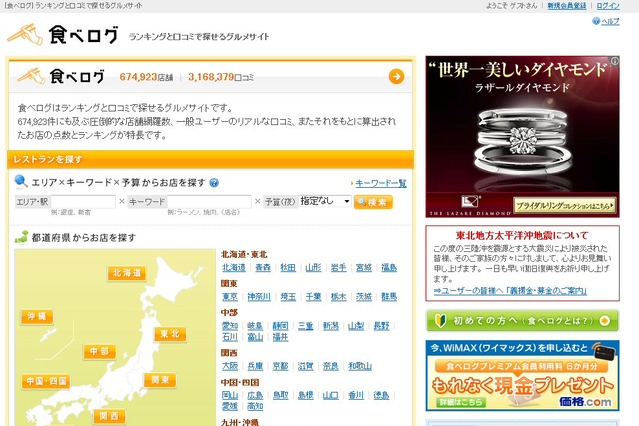Open the 静岡 prefecture link
The image size is (639, 426).
280,326
